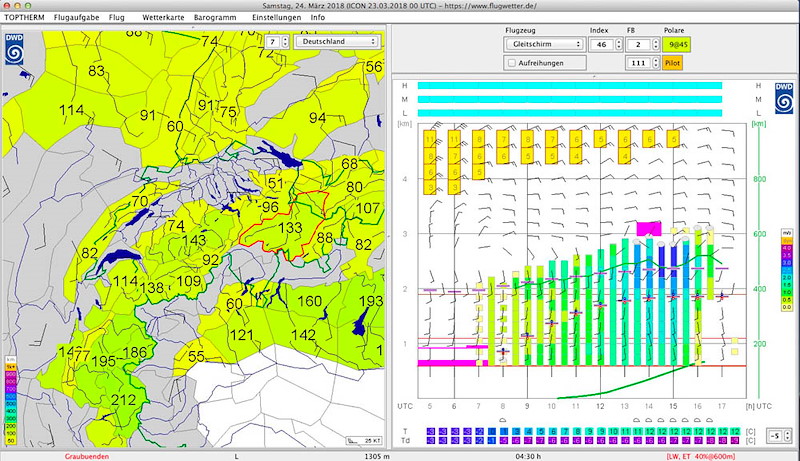This screenshot has height=461, width=800.
Task: Open the Wetterkarte menu
Action: coord(163,17)
